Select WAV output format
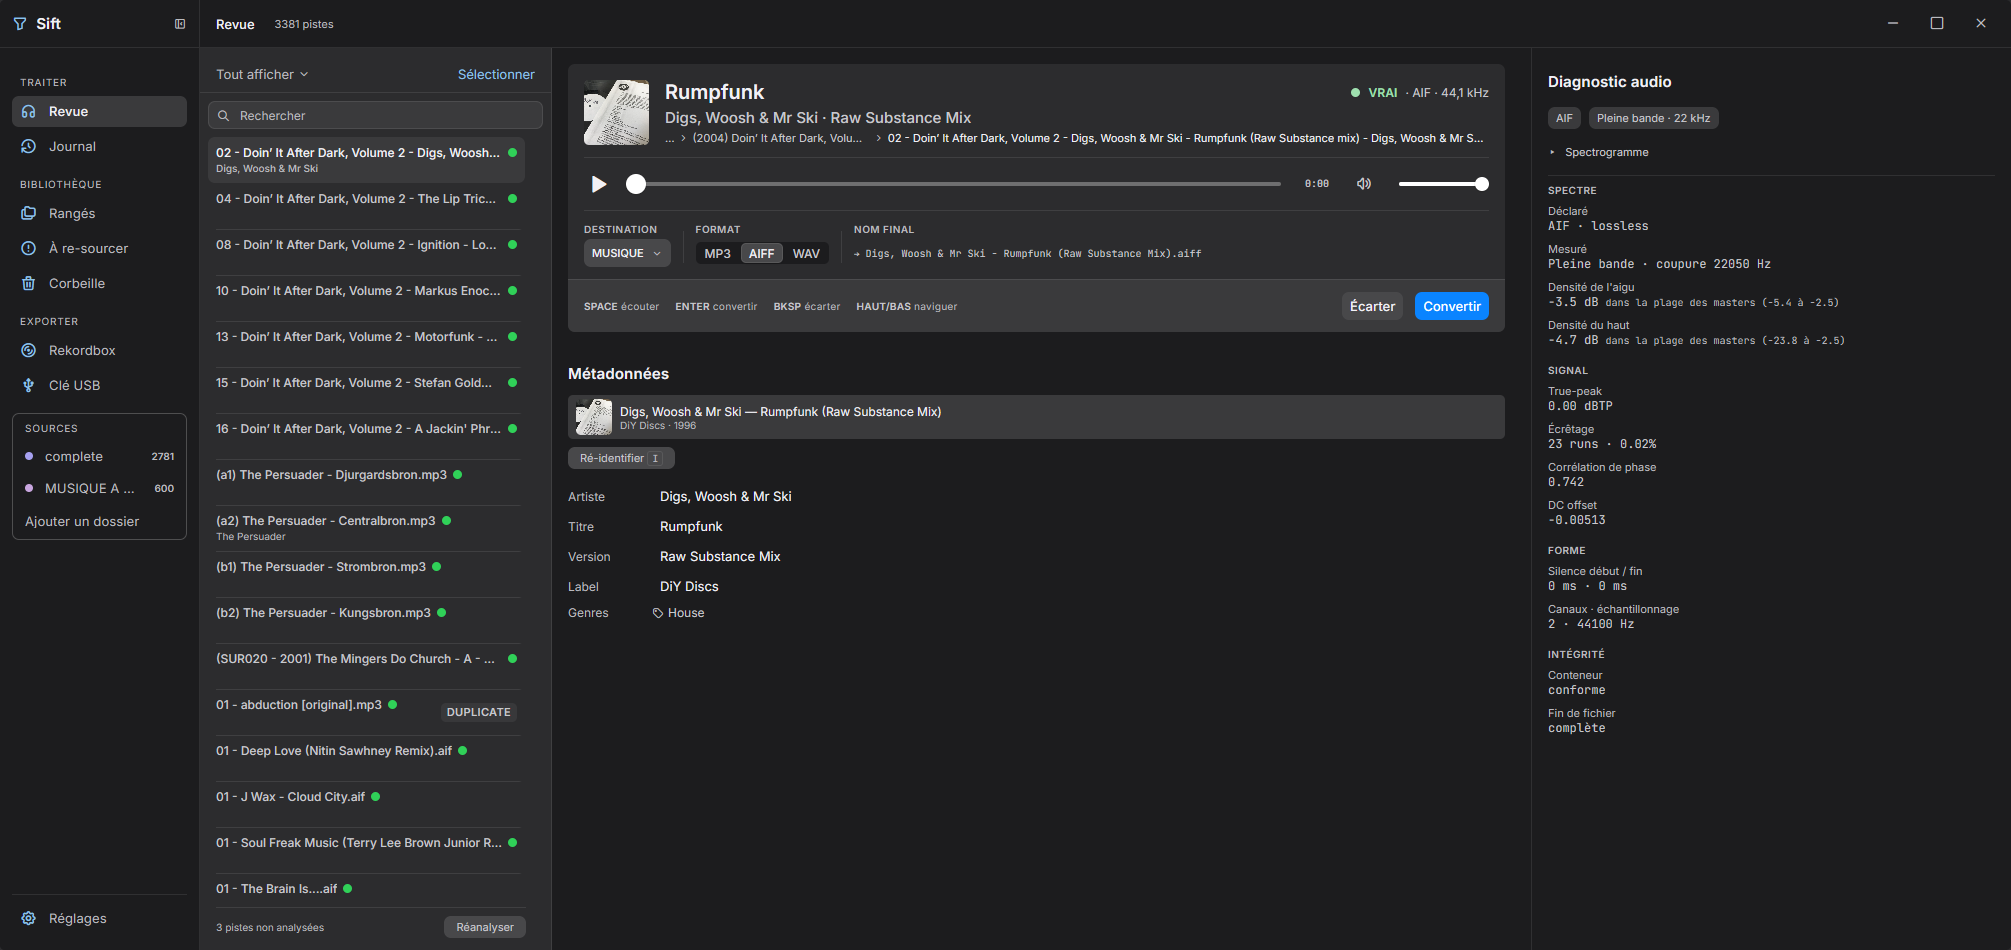 [806, 254]
